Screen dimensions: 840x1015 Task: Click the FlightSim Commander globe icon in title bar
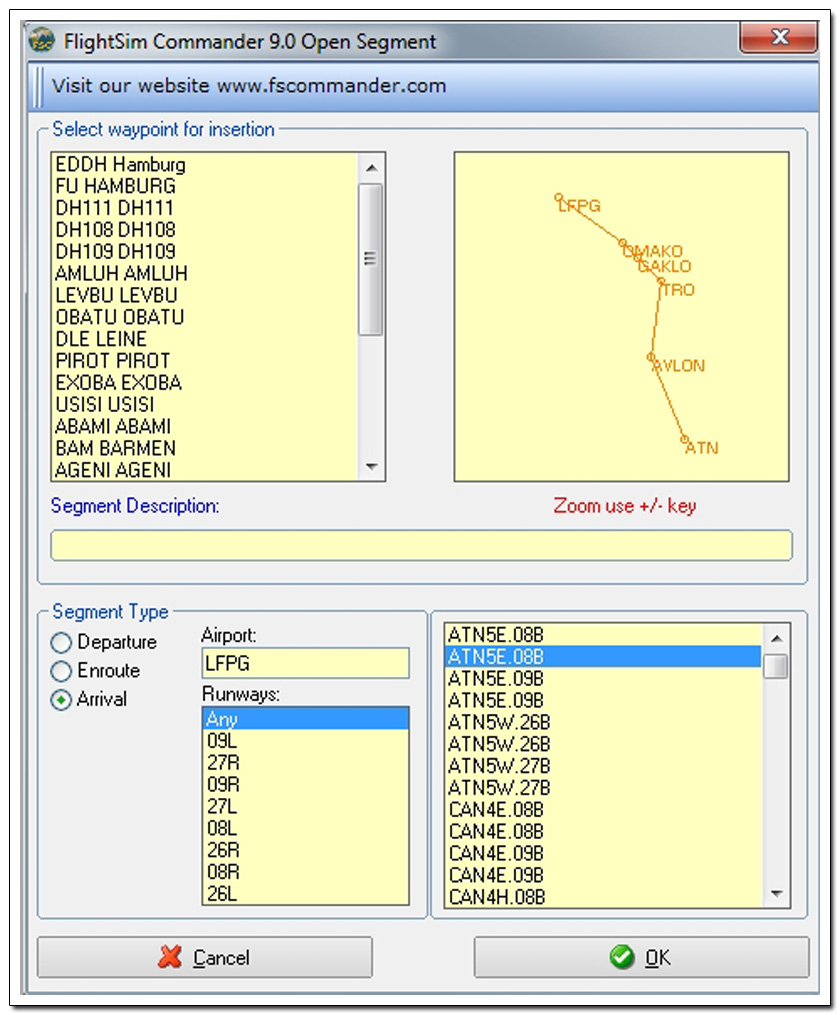click(x=42, y=41)
